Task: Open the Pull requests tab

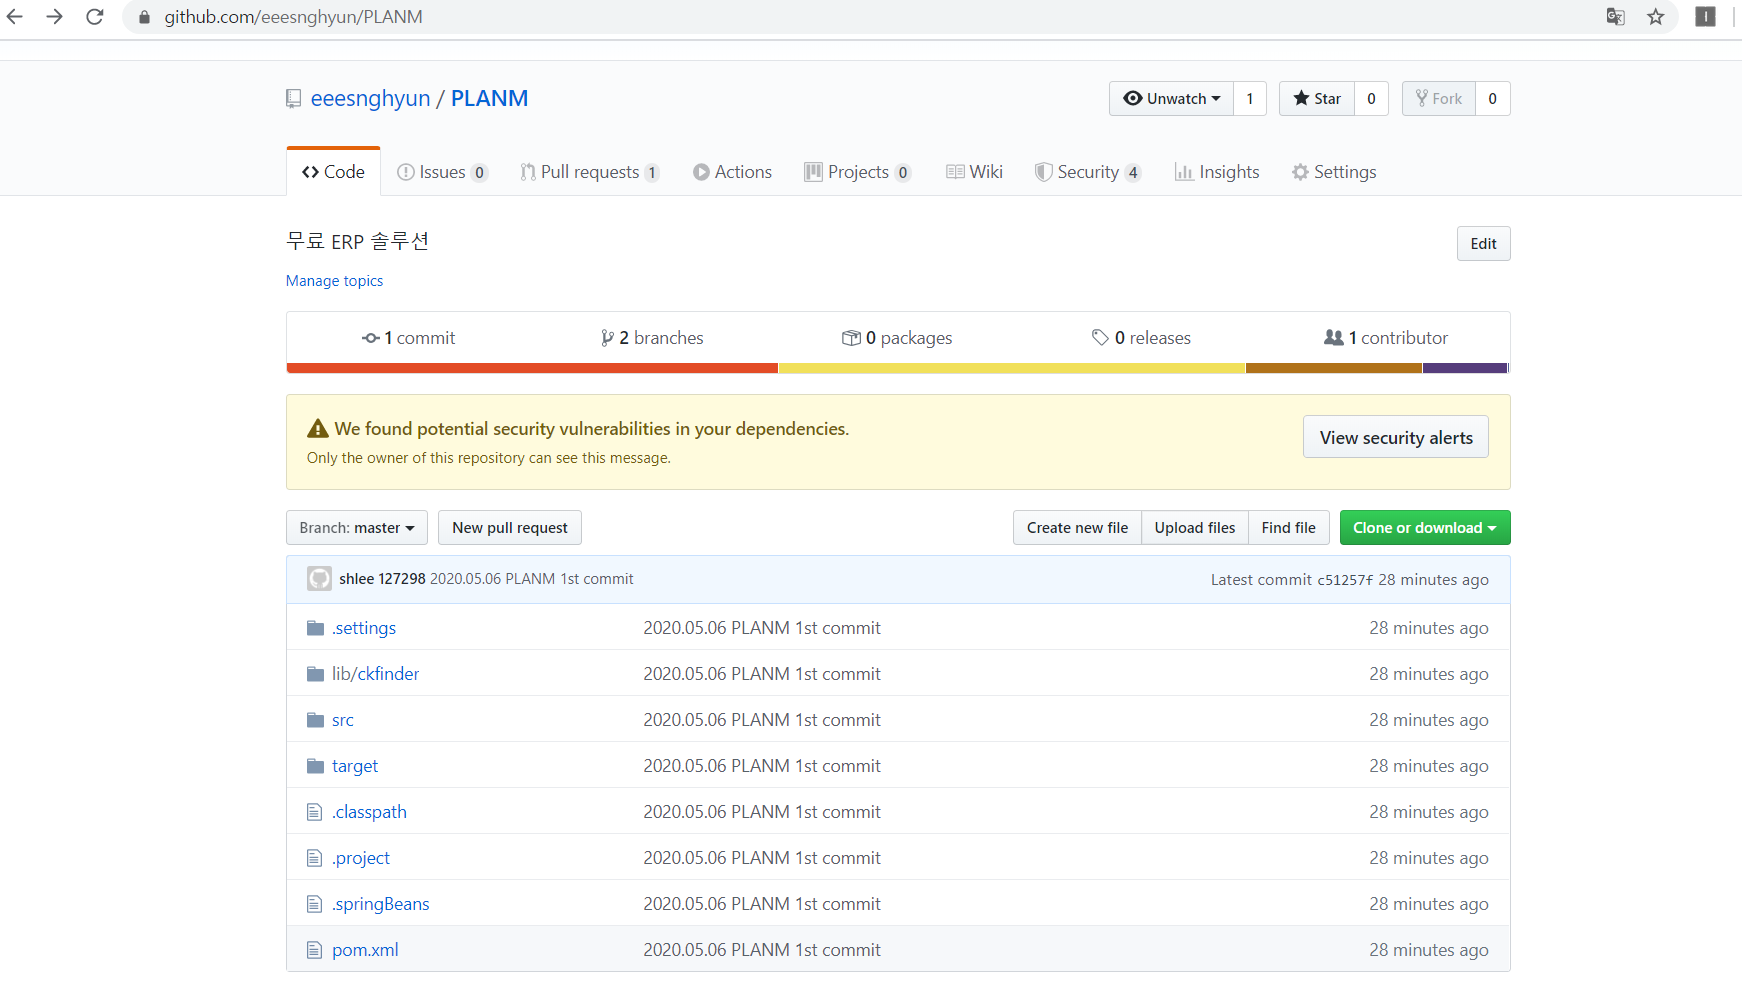Action: 589,172
